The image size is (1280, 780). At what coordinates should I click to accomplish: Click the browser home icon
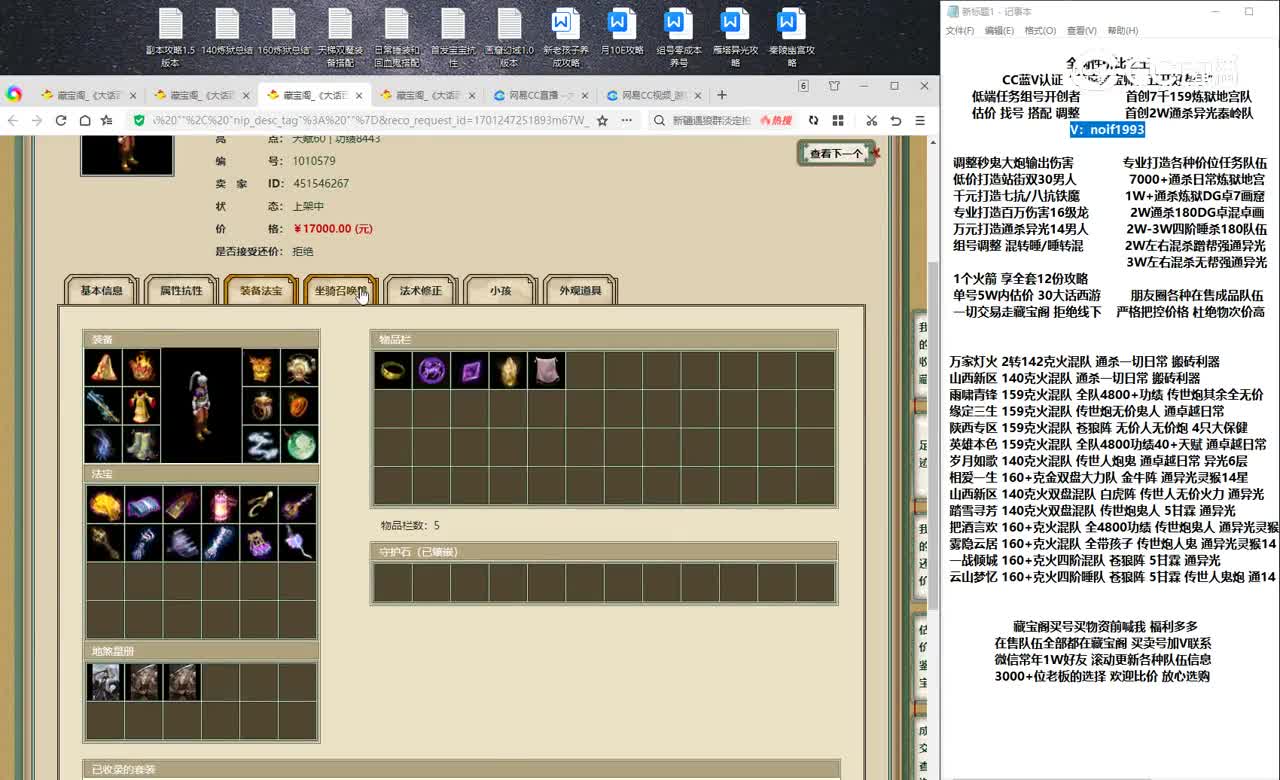point(85,120)
